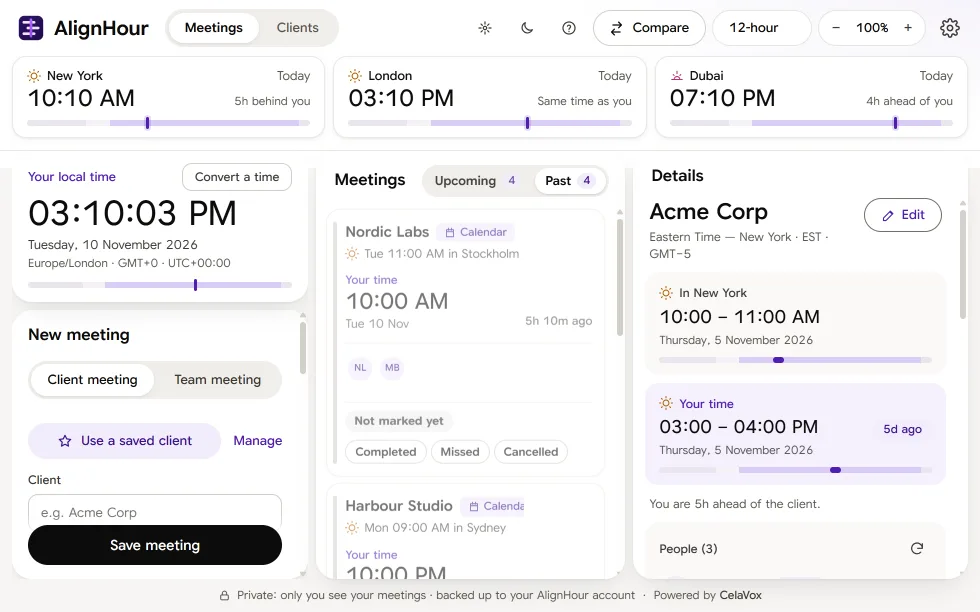
Task: Click the 03:10:03 PM local clock
Action: [x=132, y=213]
